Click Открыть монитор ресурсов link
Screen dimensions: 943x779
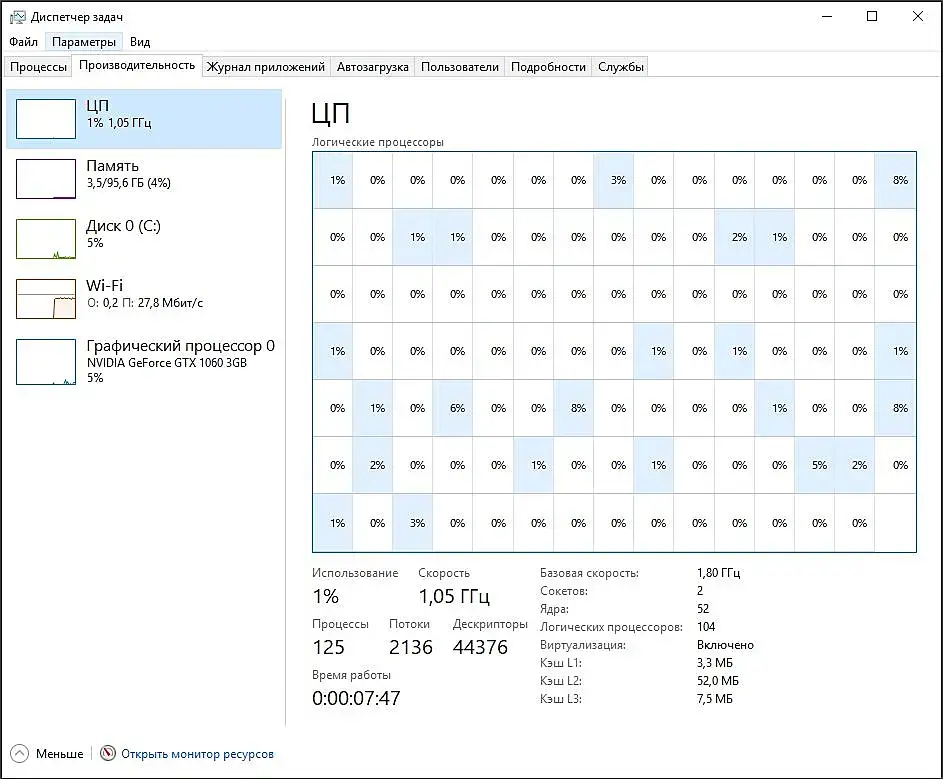click(197, 754)
